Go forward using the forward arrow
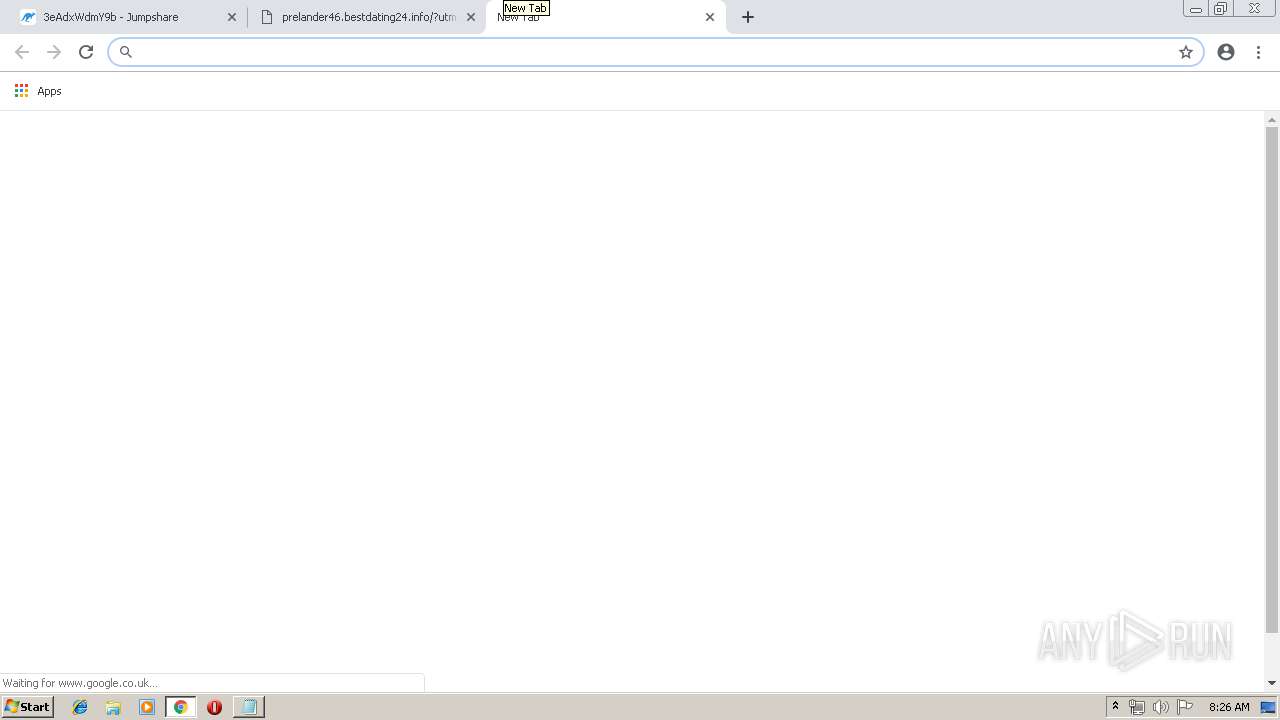The height and width of the screenshot is (720, 1280). pos(54,52)
